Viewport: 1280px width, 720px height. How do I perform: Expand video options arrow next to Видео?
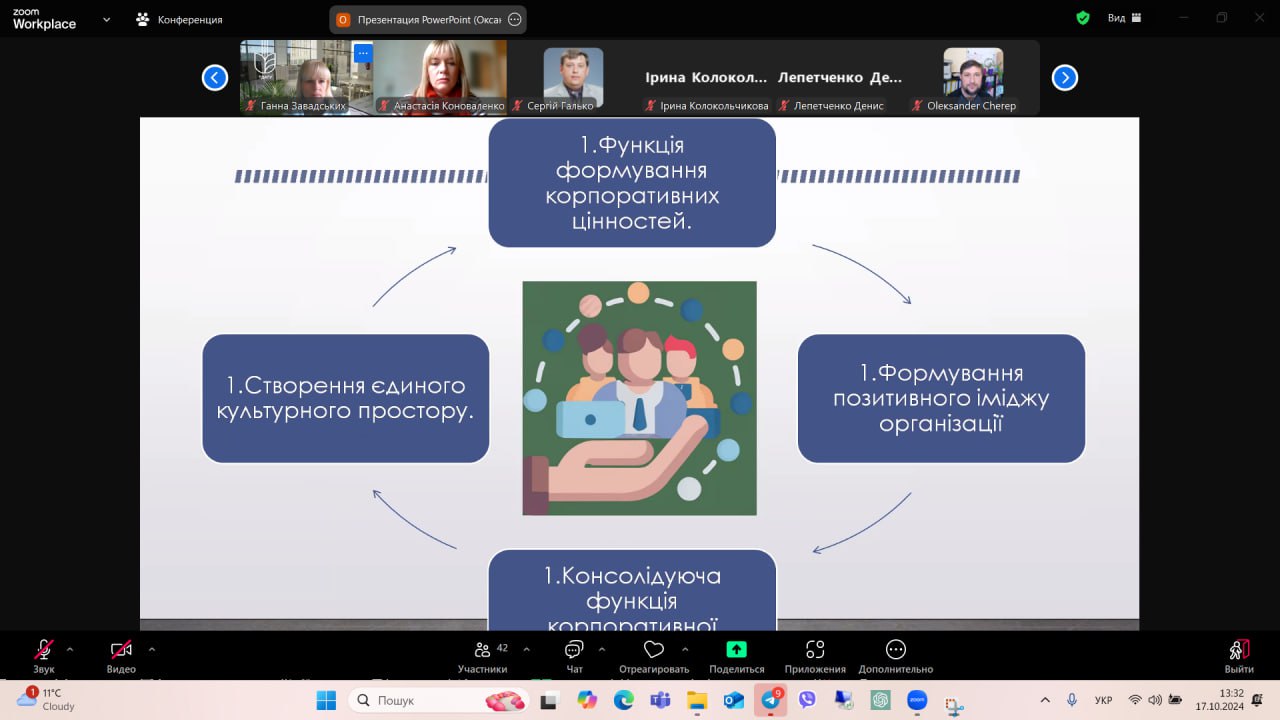[152, 649]
